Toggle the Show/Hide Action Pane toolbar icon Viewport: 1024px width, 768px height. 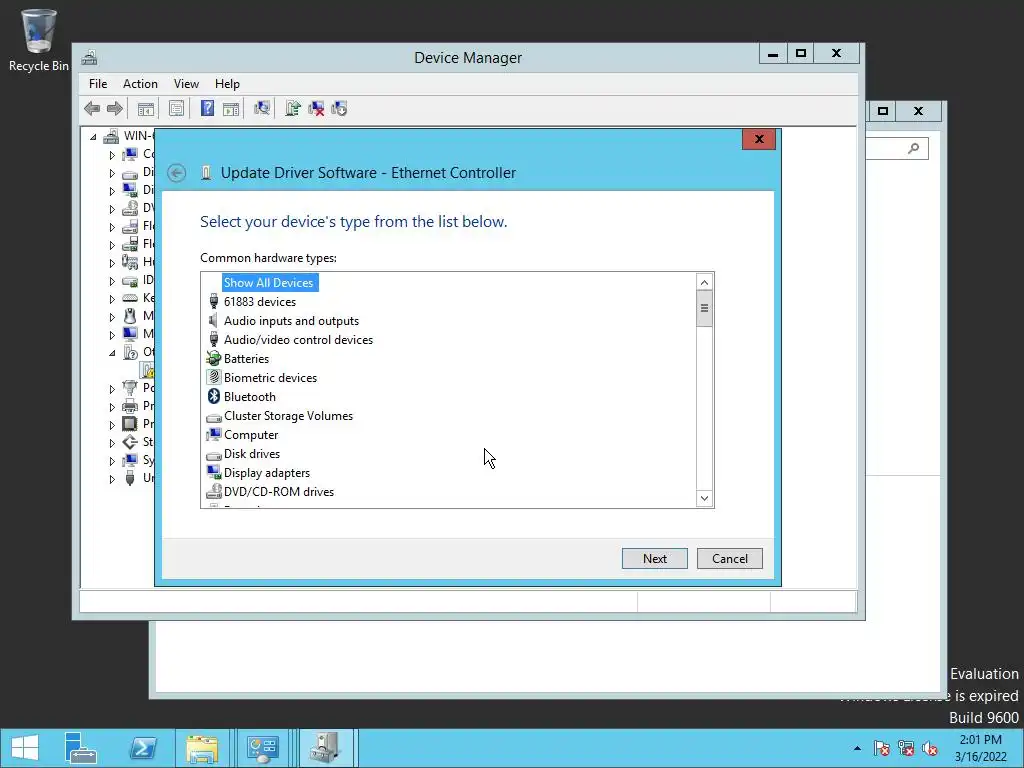[231, 108]
